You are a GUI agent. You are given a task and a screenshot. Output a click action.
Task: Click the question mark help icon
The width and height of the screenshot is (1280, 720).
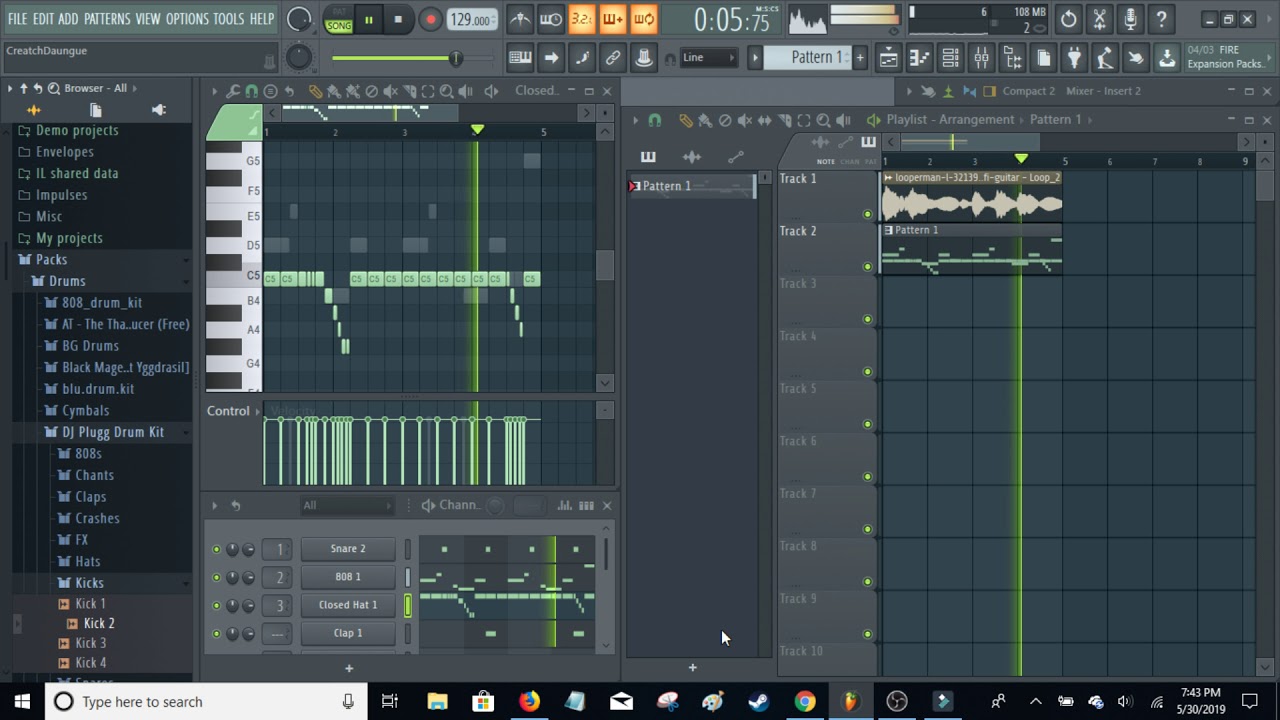pyautogui.click(x=1161, y=19)
